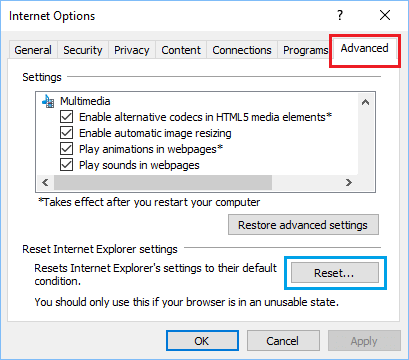409x360 pixels.
Task: Click the greyed-out Apply button
Action: [364, 341]
